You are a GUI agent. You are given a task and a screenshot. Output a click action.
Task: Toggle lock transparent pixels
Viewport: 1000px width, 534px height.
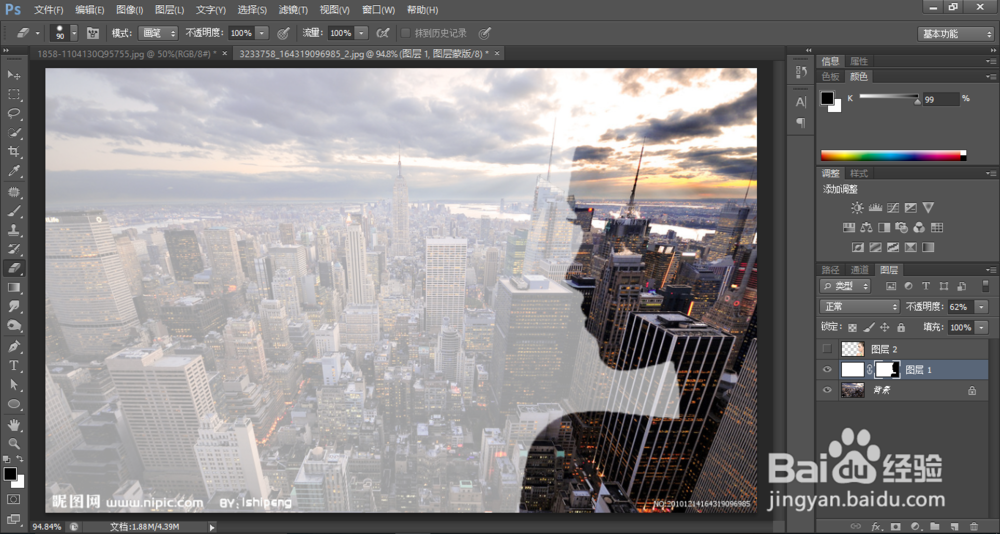[853, 327]
